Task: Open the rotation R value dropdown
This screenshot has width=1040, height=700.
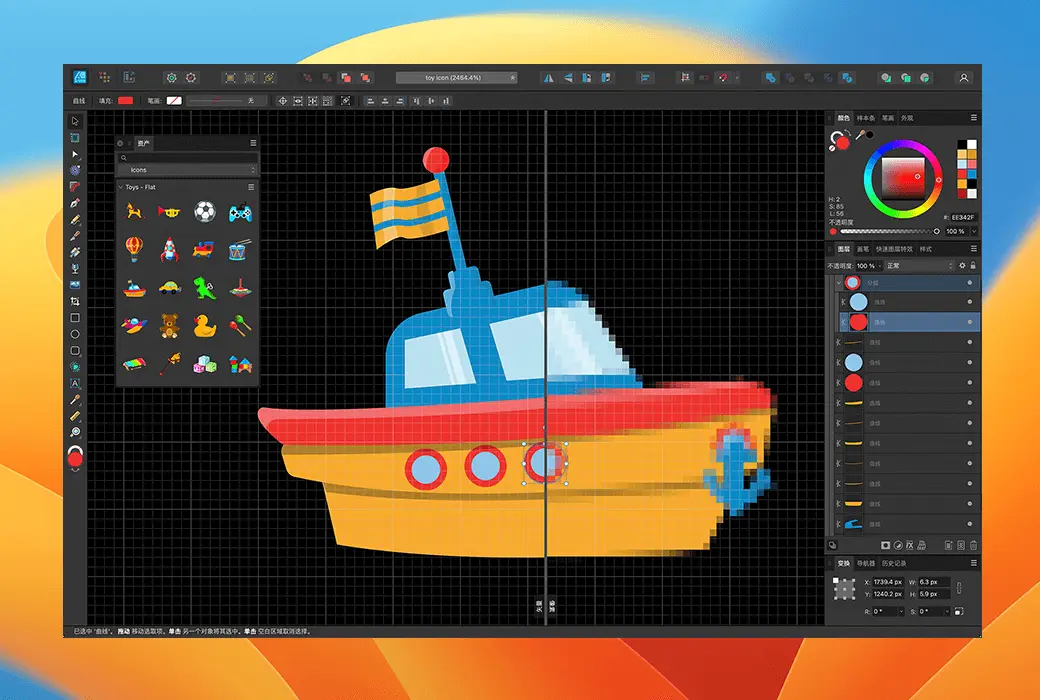Action: pyautogui.click(x=901, y=611)
